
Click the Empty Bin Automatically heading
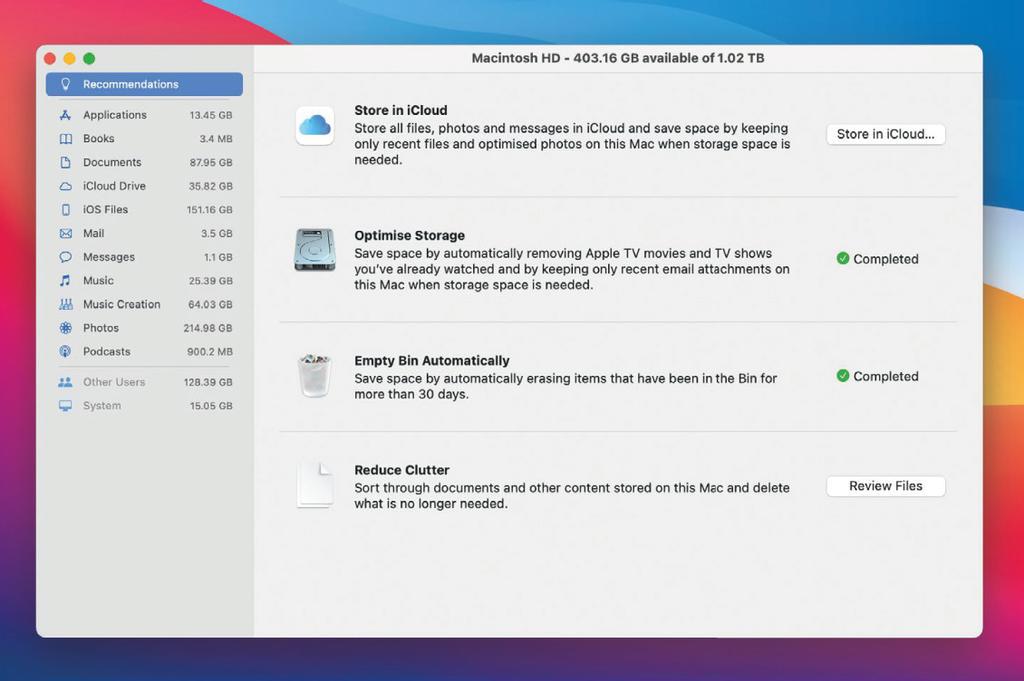pyautogui.click(x=432, y=360)
